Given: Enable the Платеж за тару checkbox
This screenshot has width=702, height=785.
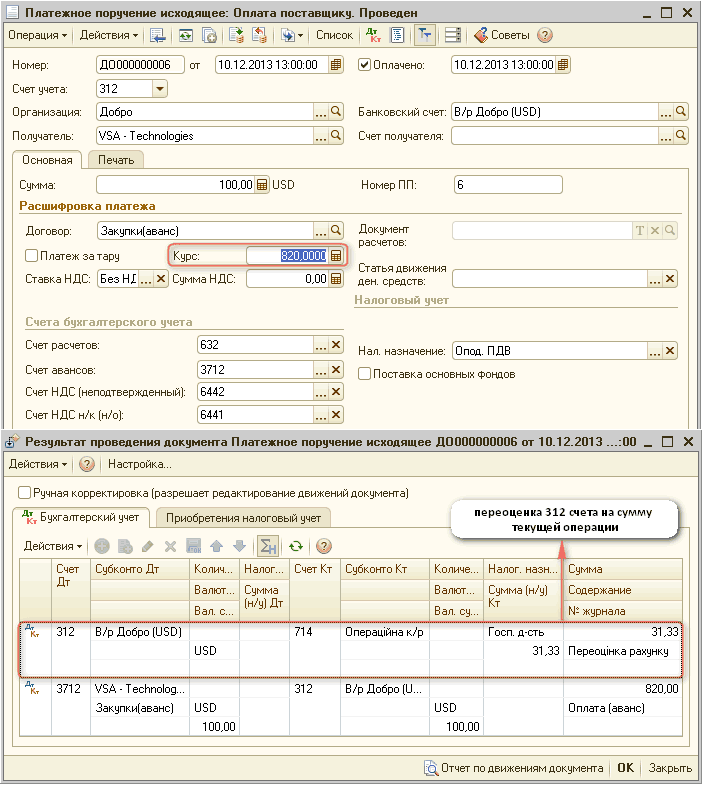Looking at the screenshot, I should [32, 256].
